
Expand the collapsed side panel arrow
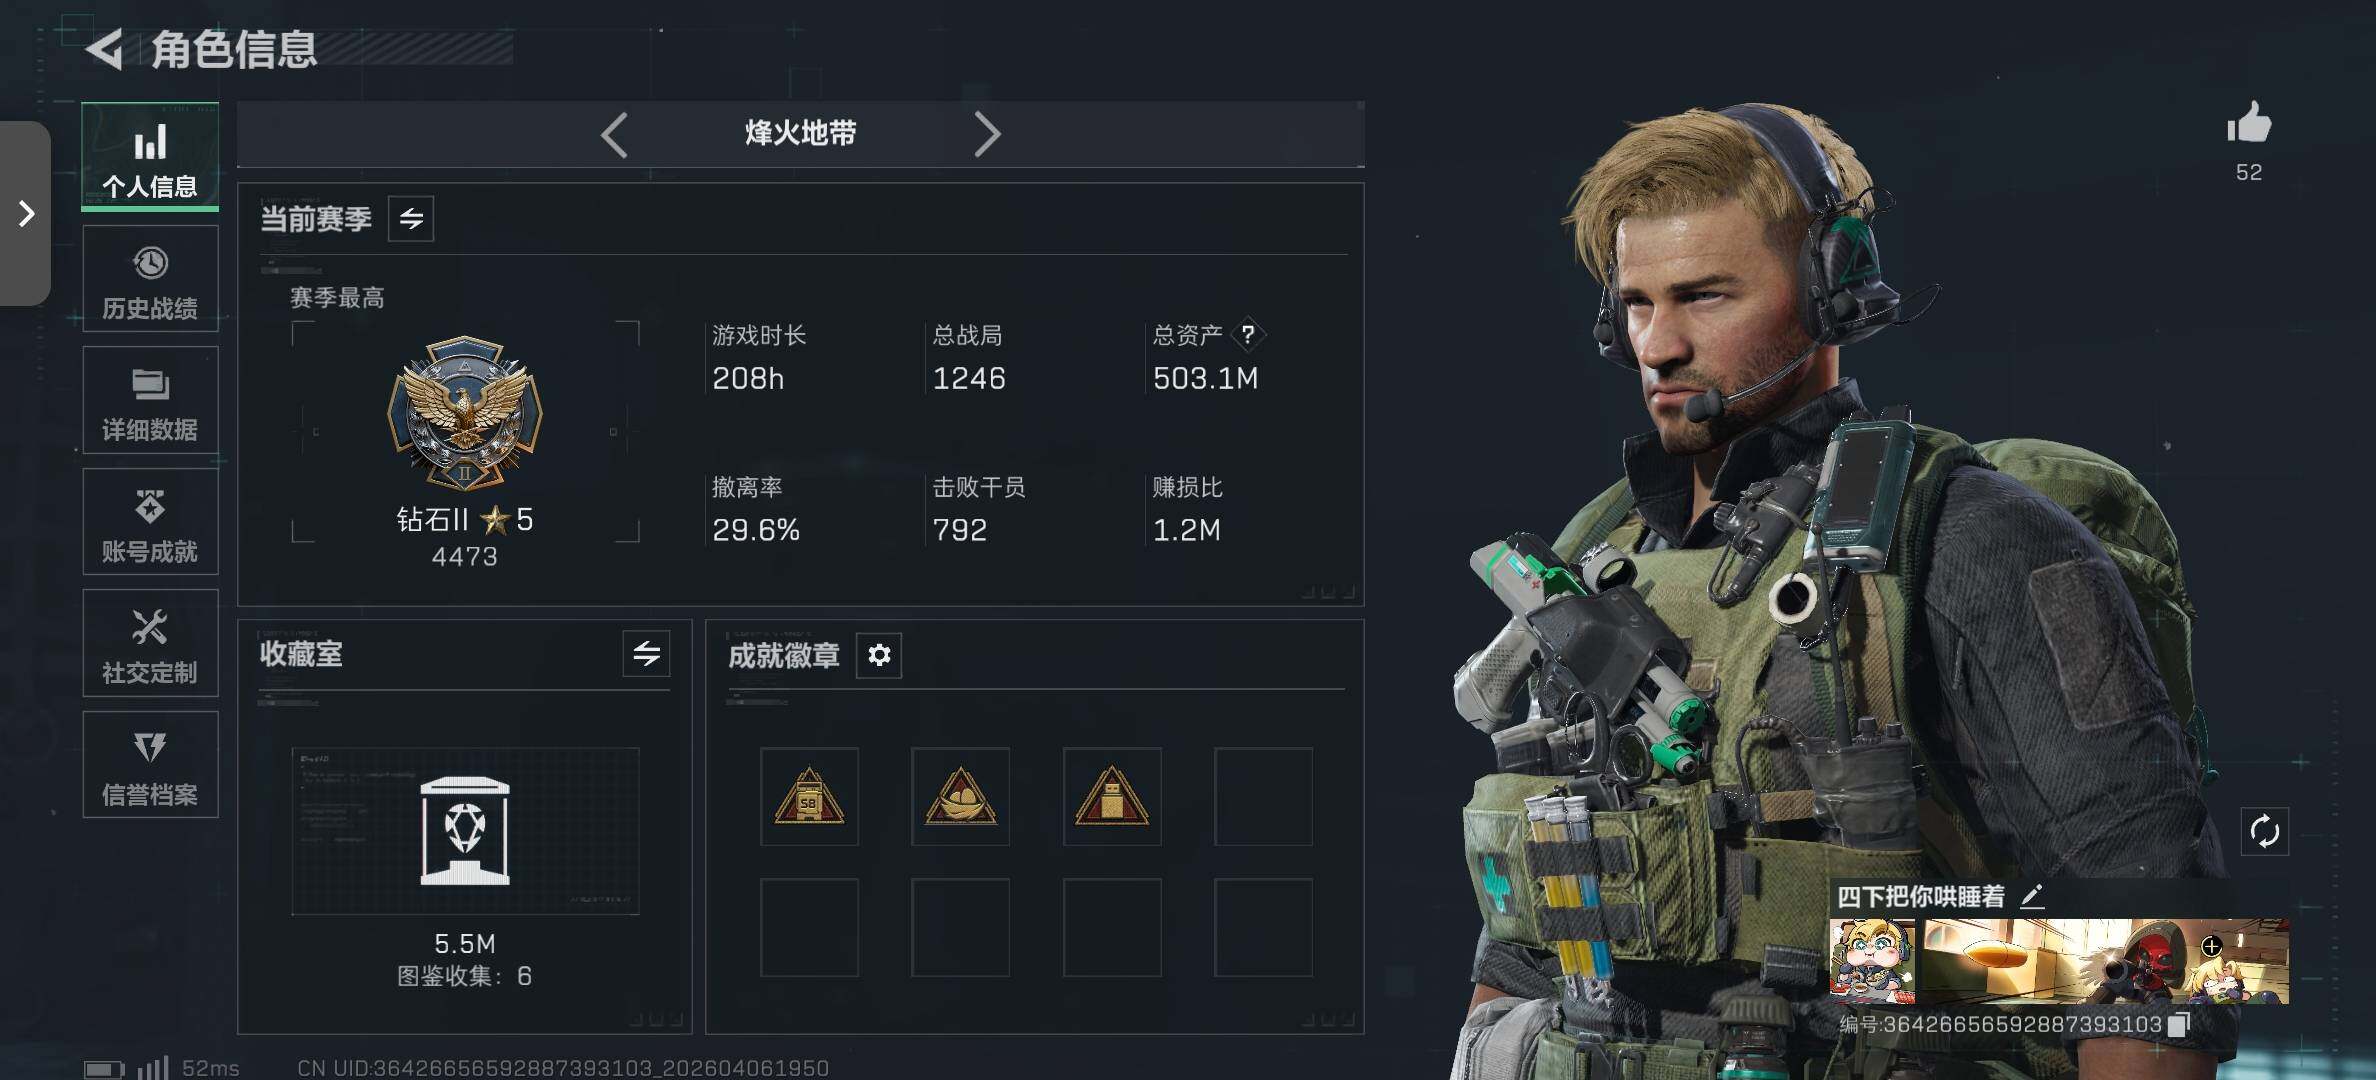pos(26,213)
